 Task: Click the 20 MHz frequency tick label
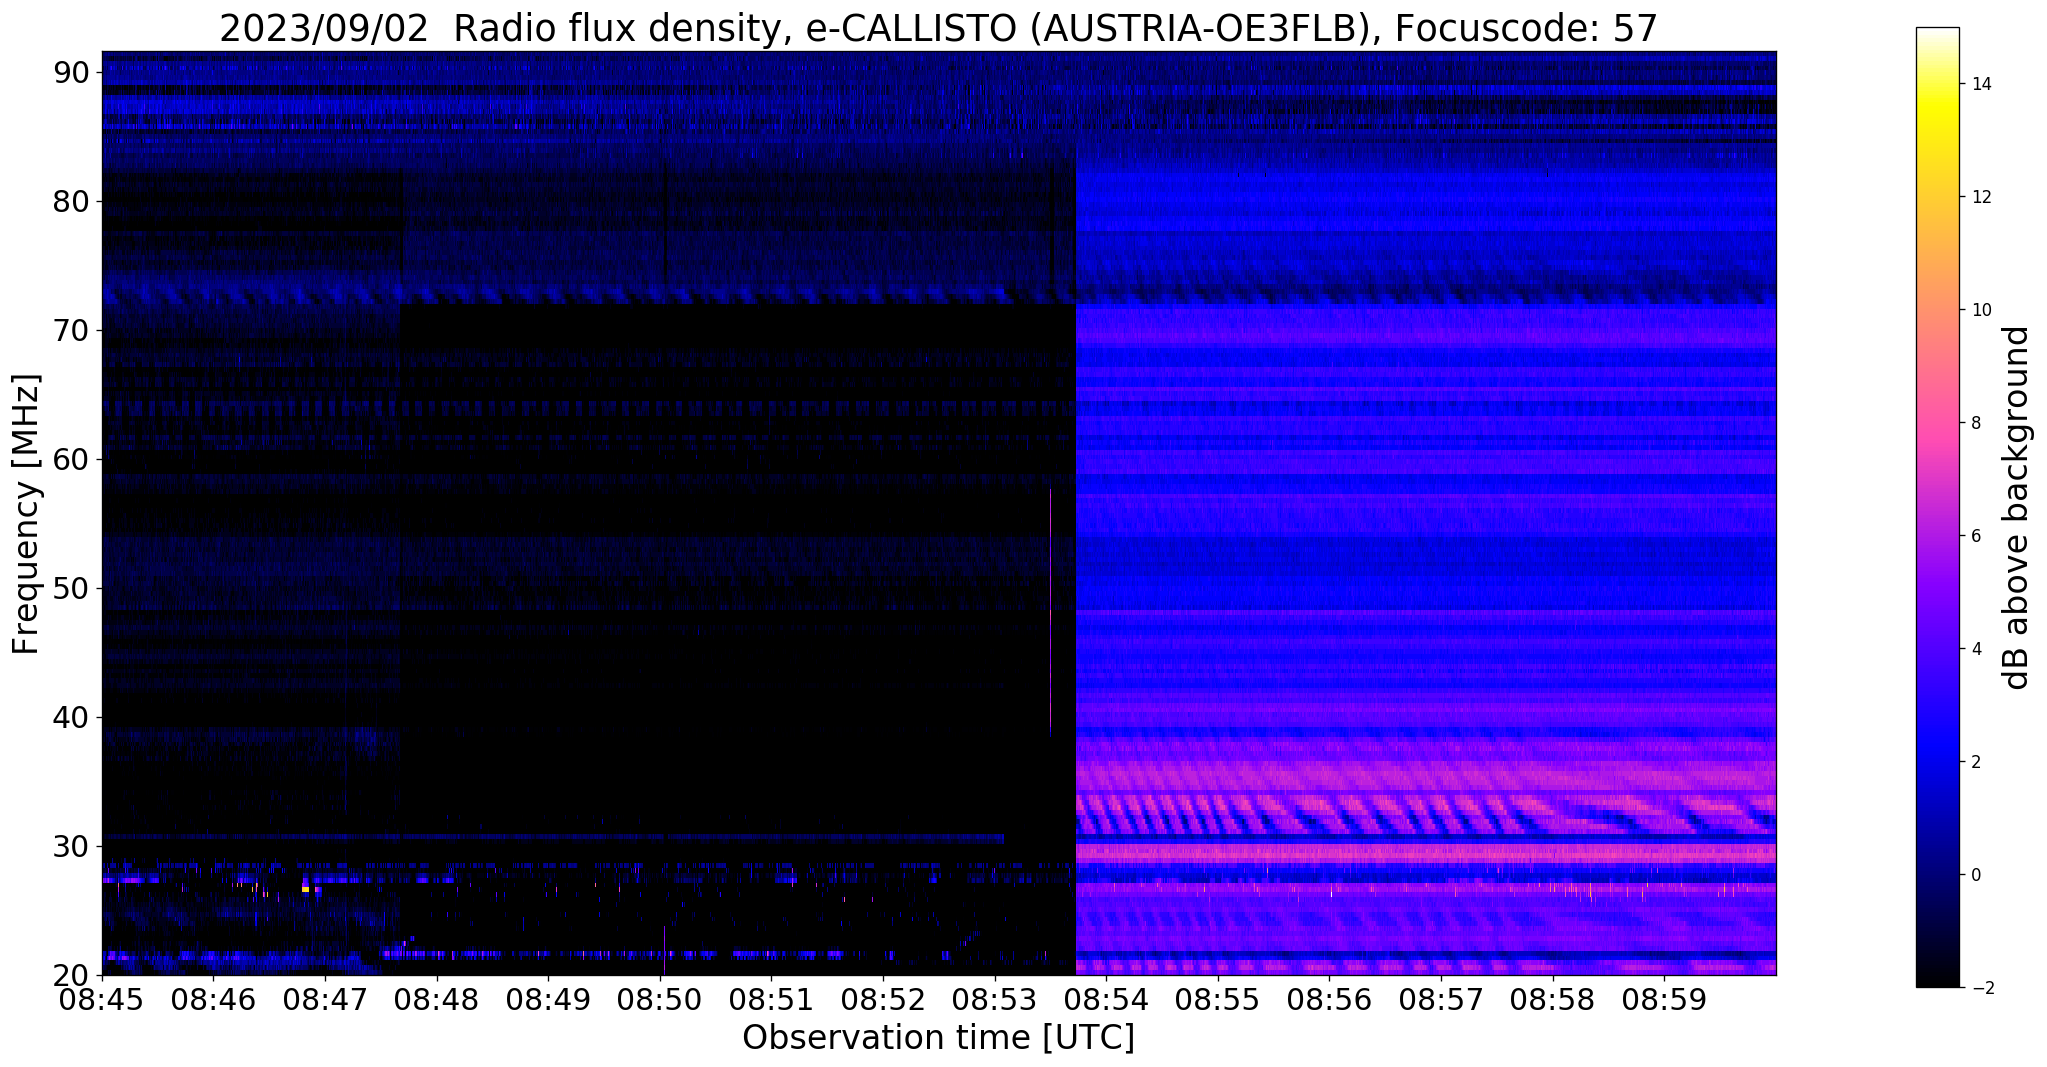(x=72, y=975)
